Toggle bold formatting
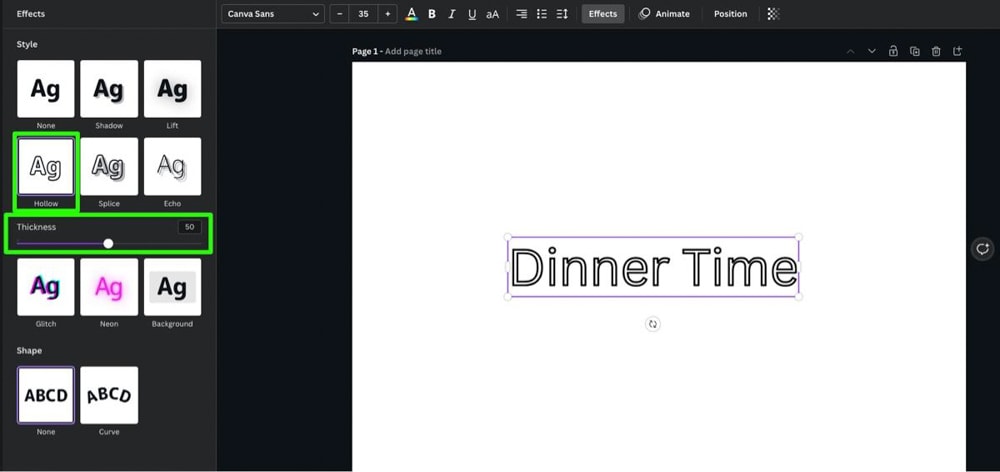 432,13
